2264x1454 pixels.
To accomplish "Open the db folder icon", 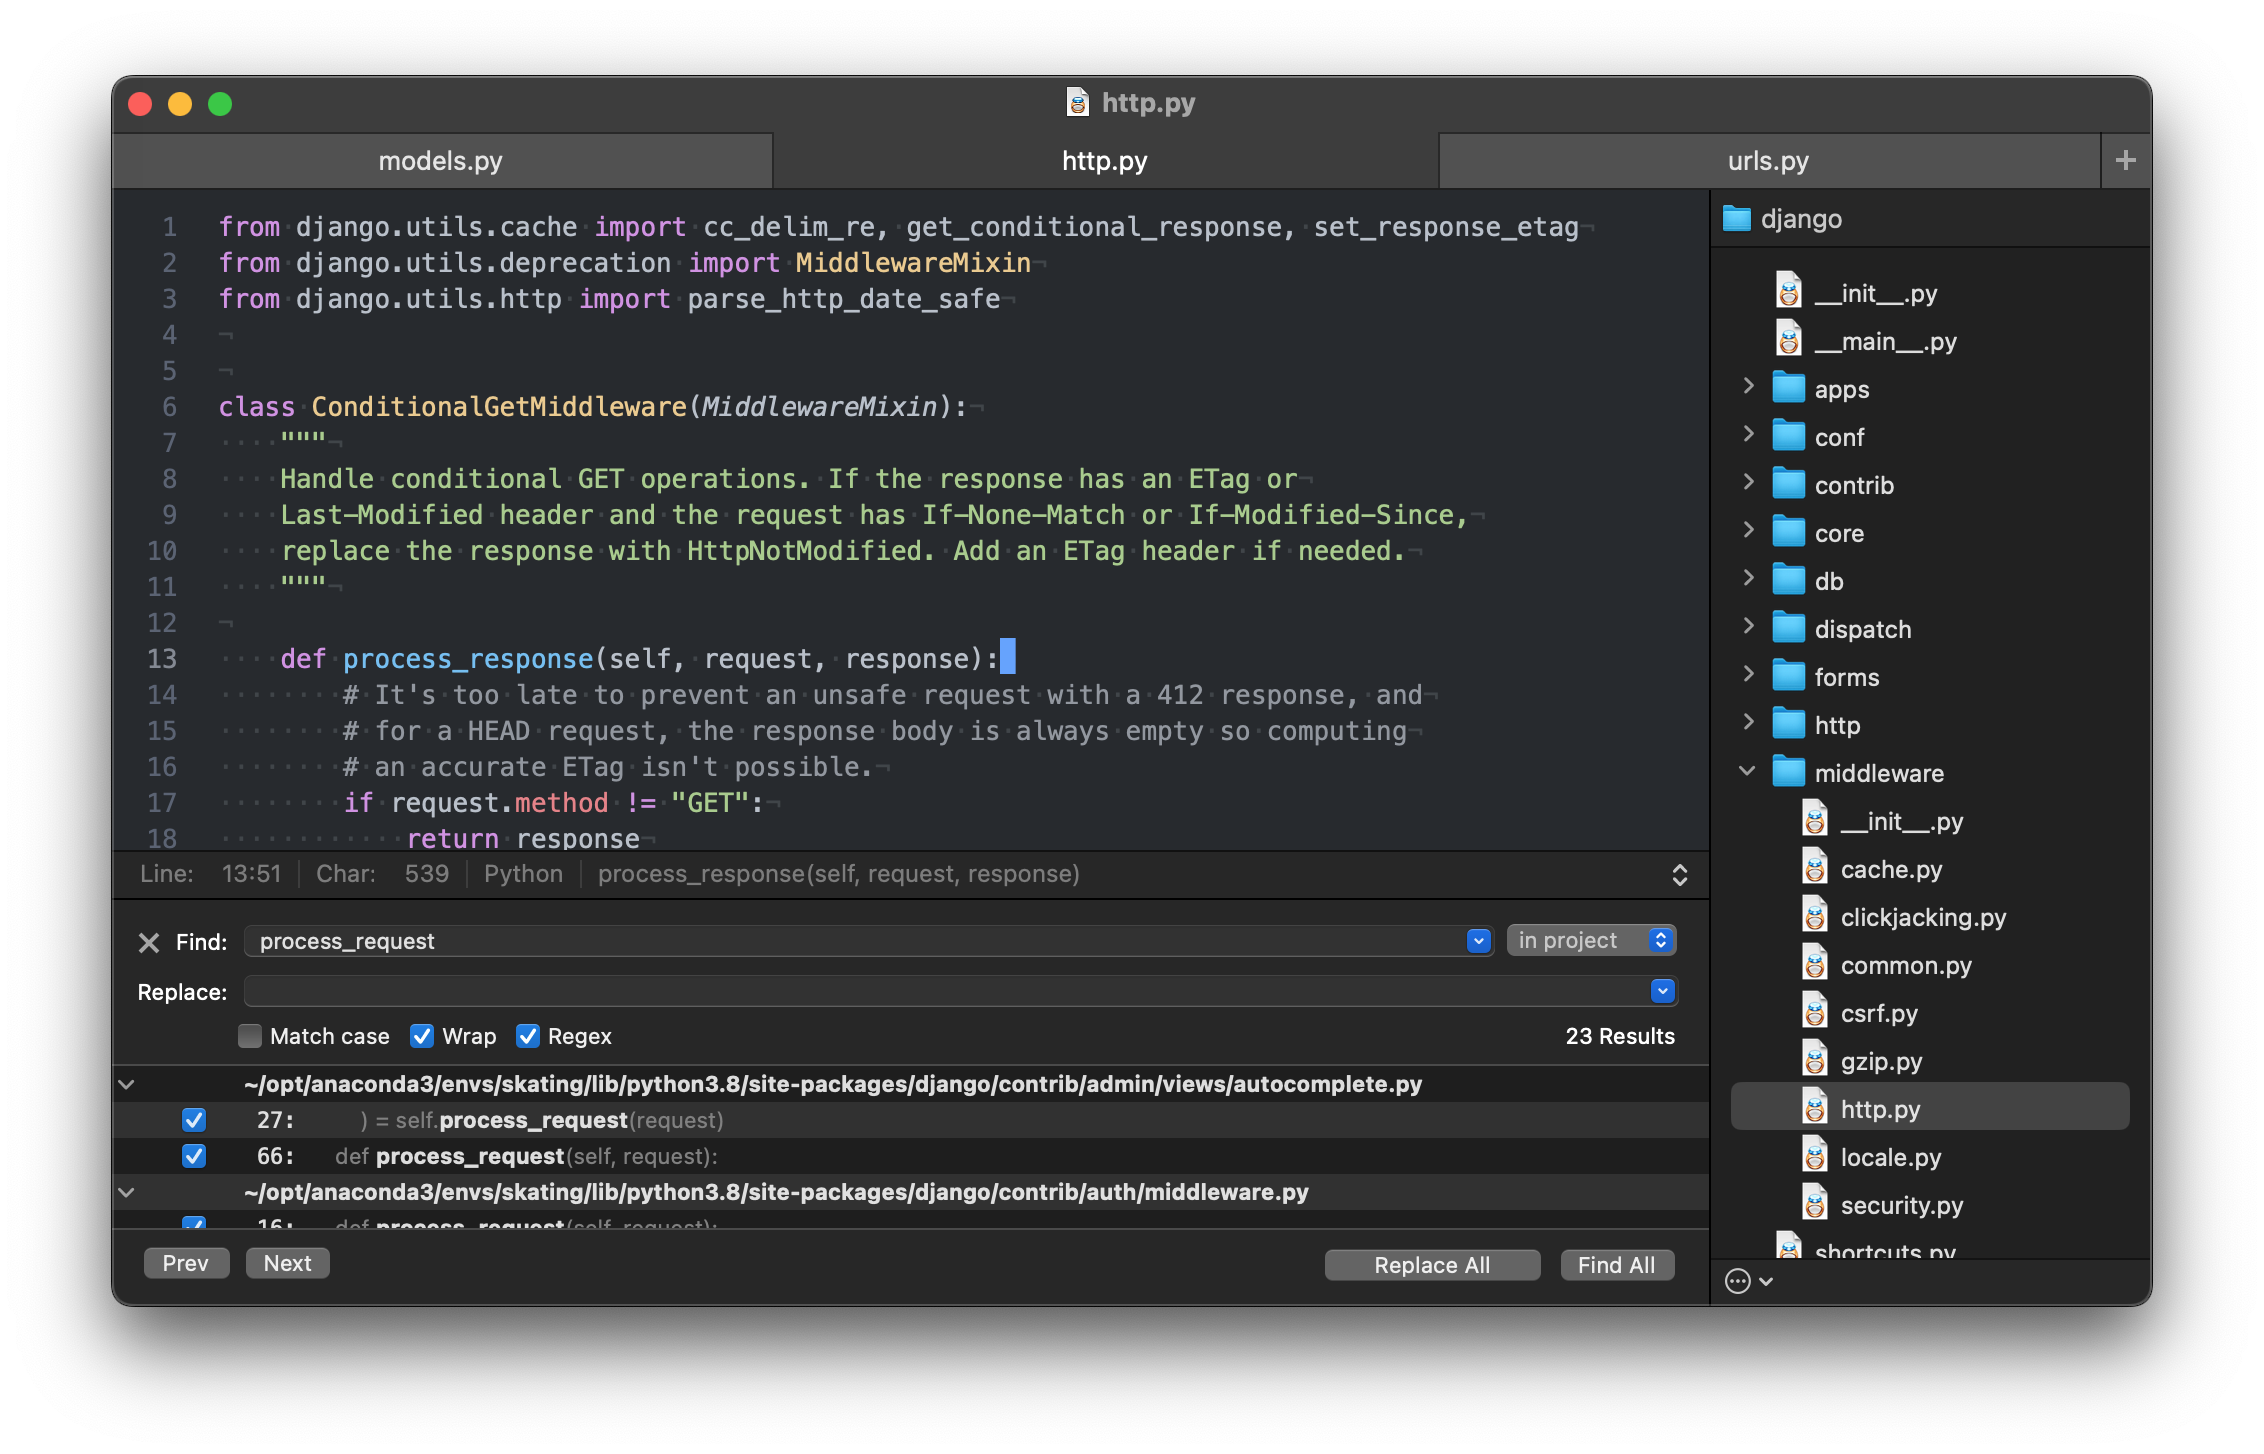I will tap(1789, 581).
